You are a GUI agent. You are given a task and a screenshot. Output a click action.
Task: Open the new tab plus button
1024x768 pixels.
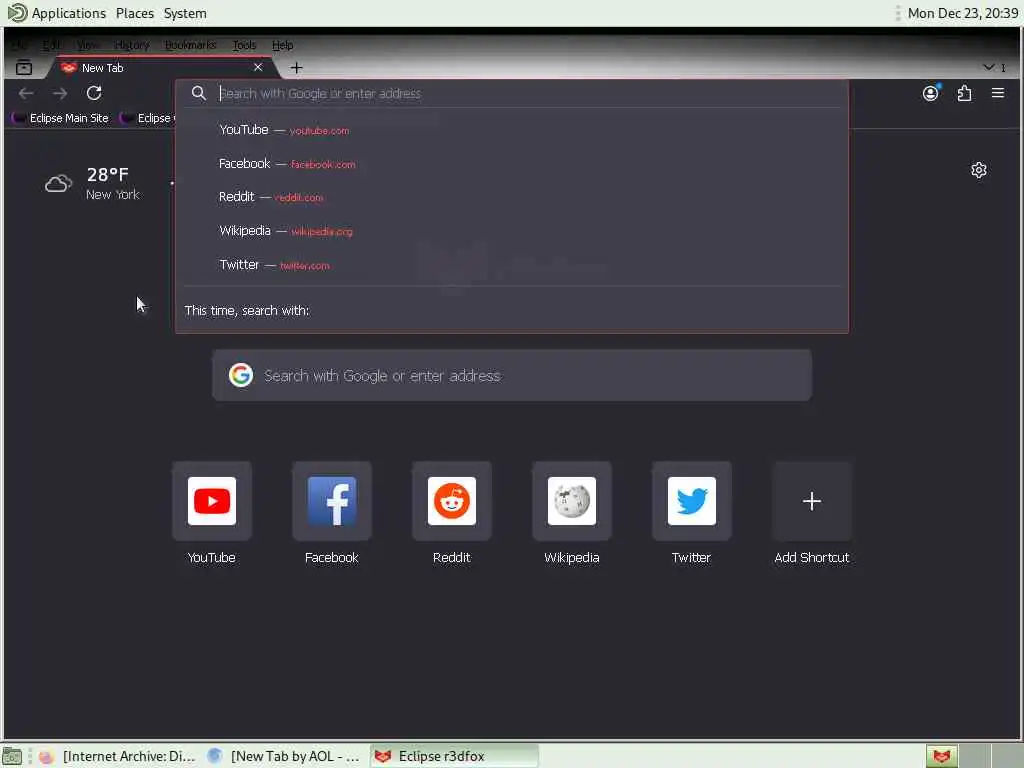tap(296, 67)
